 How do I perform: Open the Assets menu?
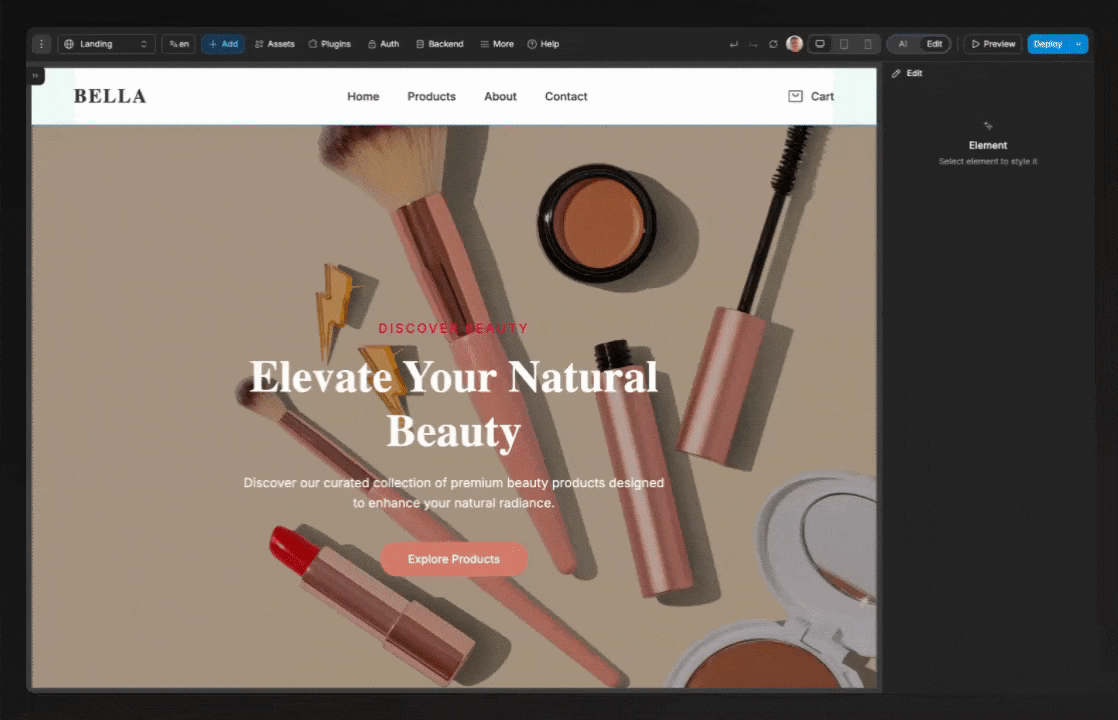click(275, 44)
